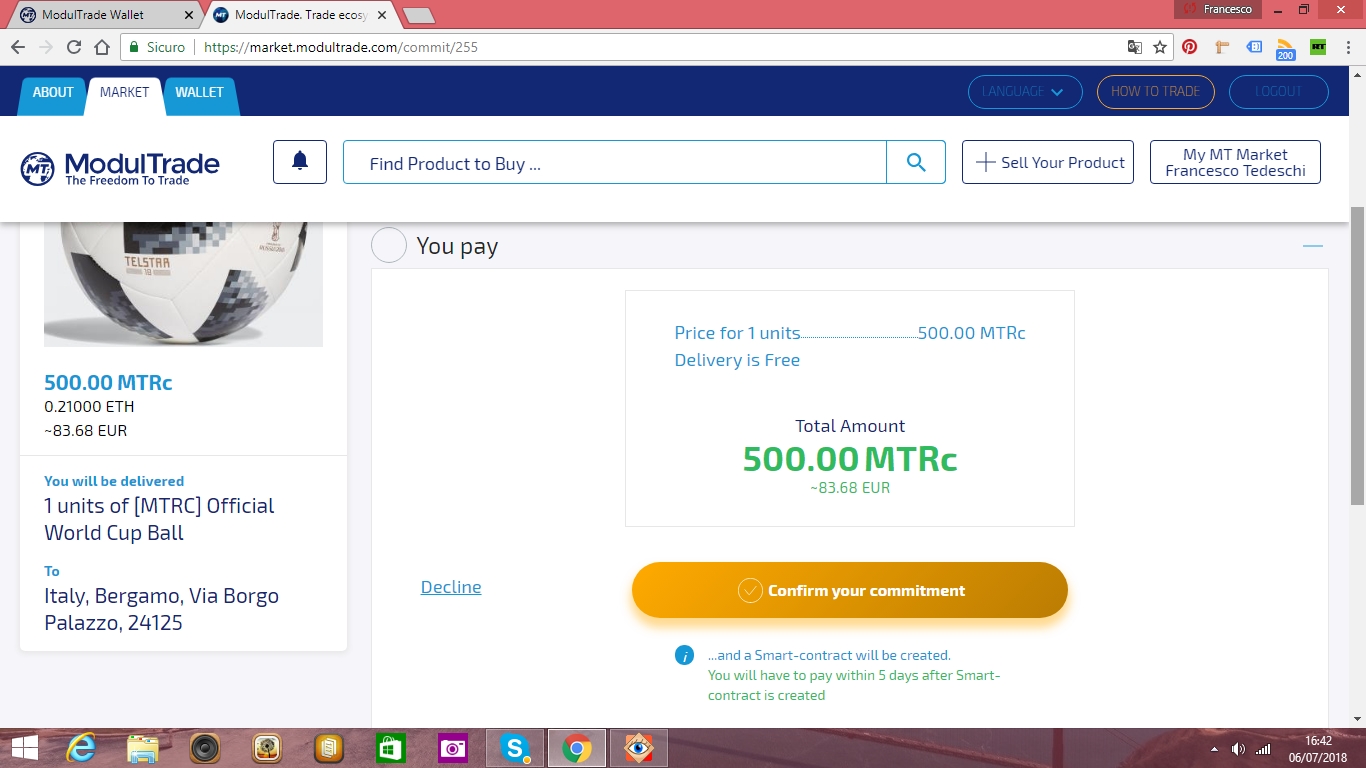
Task: Close the ModulTrade Wallet tab
Action: pyautogui.click(x=187, y=15)
